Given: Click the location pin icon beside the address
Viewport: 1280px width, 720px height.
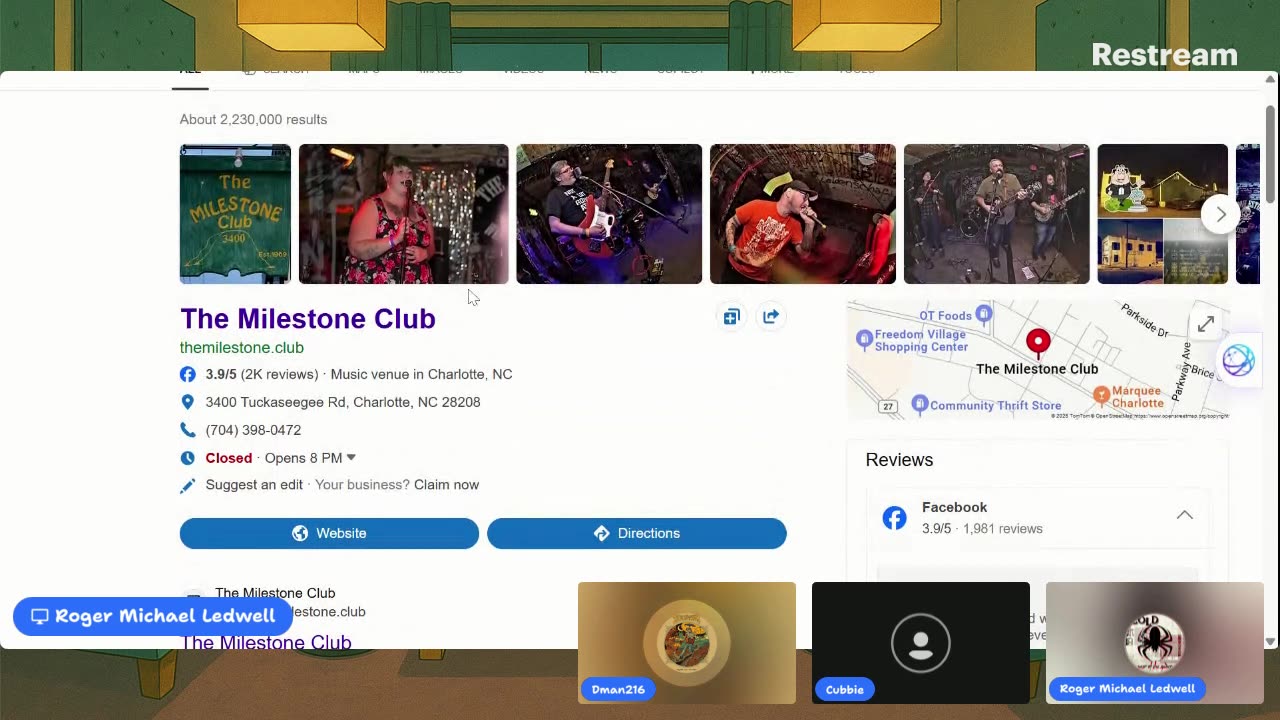Looking at the screenshot, I should pos(187,402).
